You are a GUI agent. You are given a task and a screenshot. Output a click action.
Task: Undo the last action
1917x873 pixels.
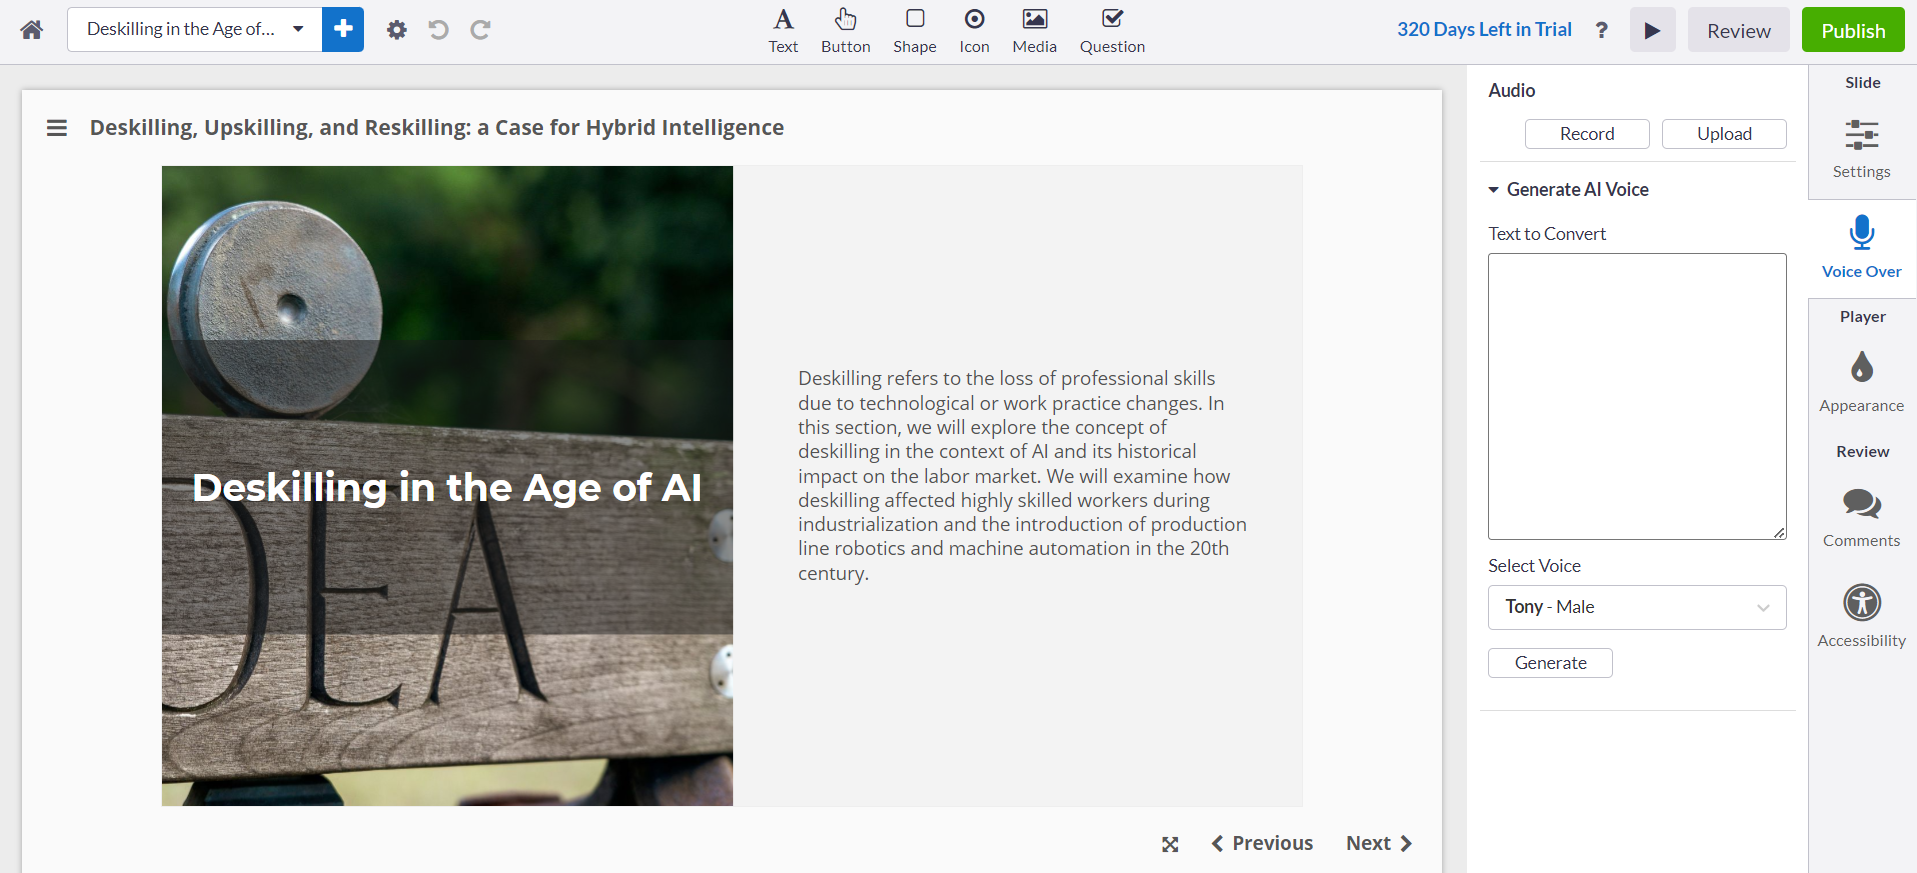(x=438, y=30)
